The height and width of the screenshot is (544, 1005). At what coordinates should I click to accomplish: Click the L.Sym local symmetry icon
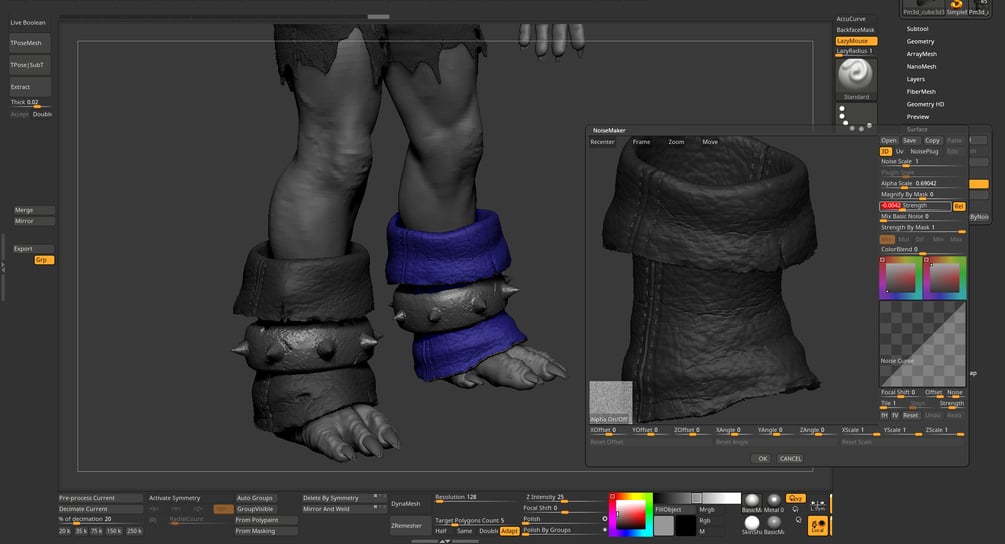[x=818, y=504]
